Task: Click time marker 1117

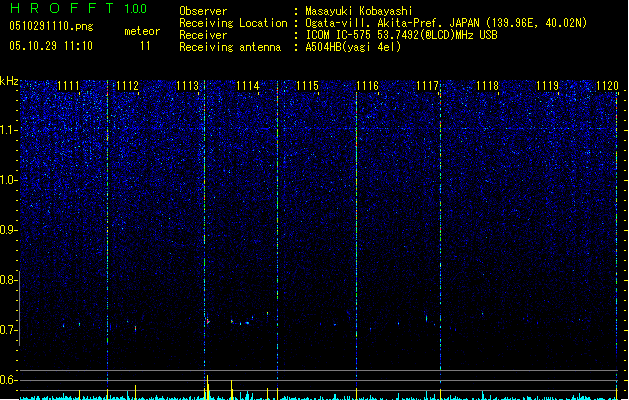Action: [428, 85]
